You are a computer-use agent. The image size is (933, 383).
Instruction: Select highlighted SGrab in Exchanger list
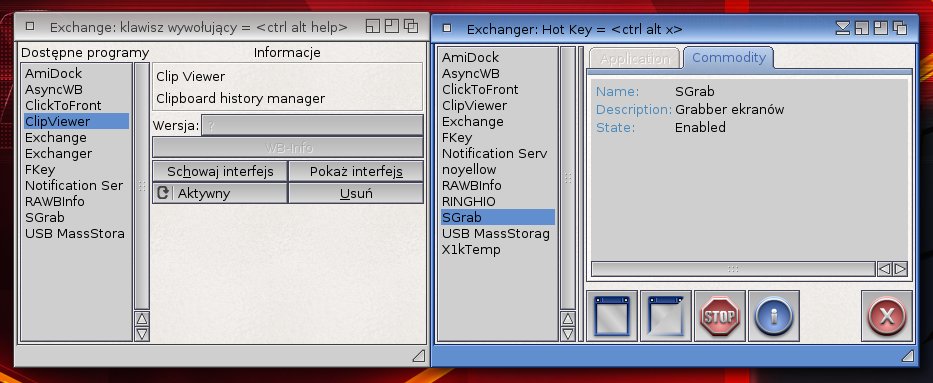(x=498, y=218)
